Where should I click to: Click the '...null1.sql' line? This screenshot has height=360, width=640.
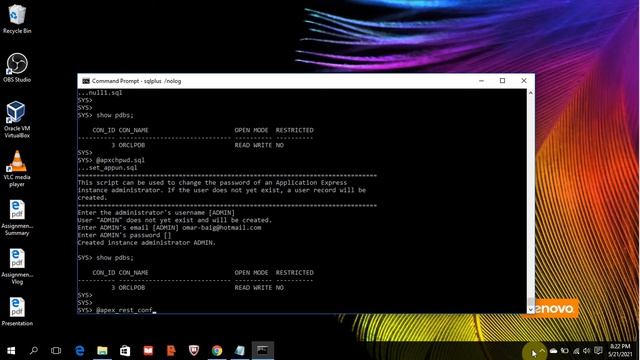pyautogui.click(x=100, y=93)
